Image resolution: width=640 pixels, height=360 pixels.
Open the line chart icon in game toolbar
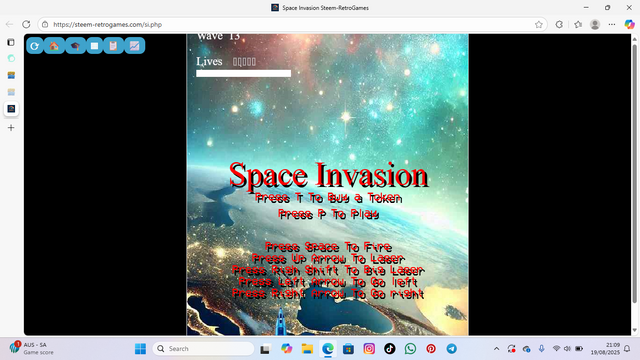tap(135, 46)
